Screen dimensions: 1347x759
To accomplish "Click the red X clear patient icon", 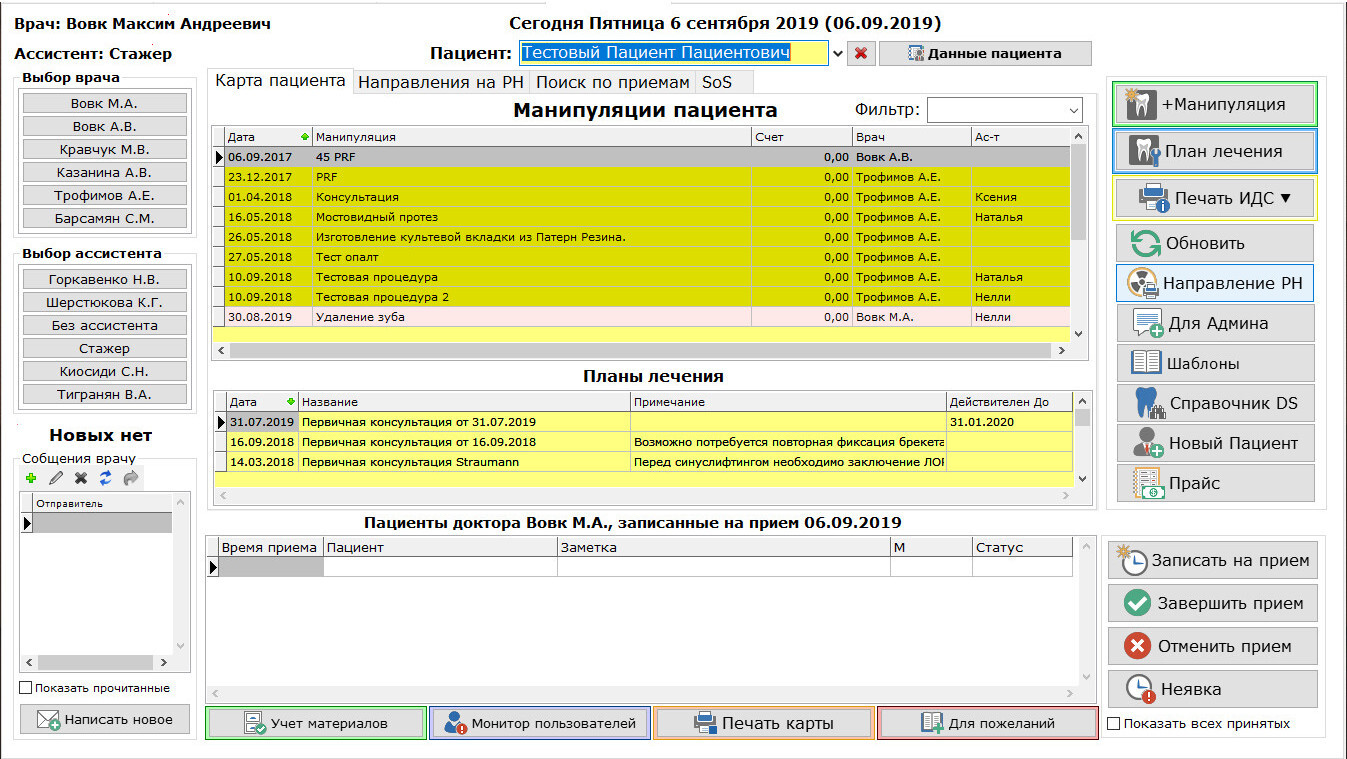I will pos(861,53).
